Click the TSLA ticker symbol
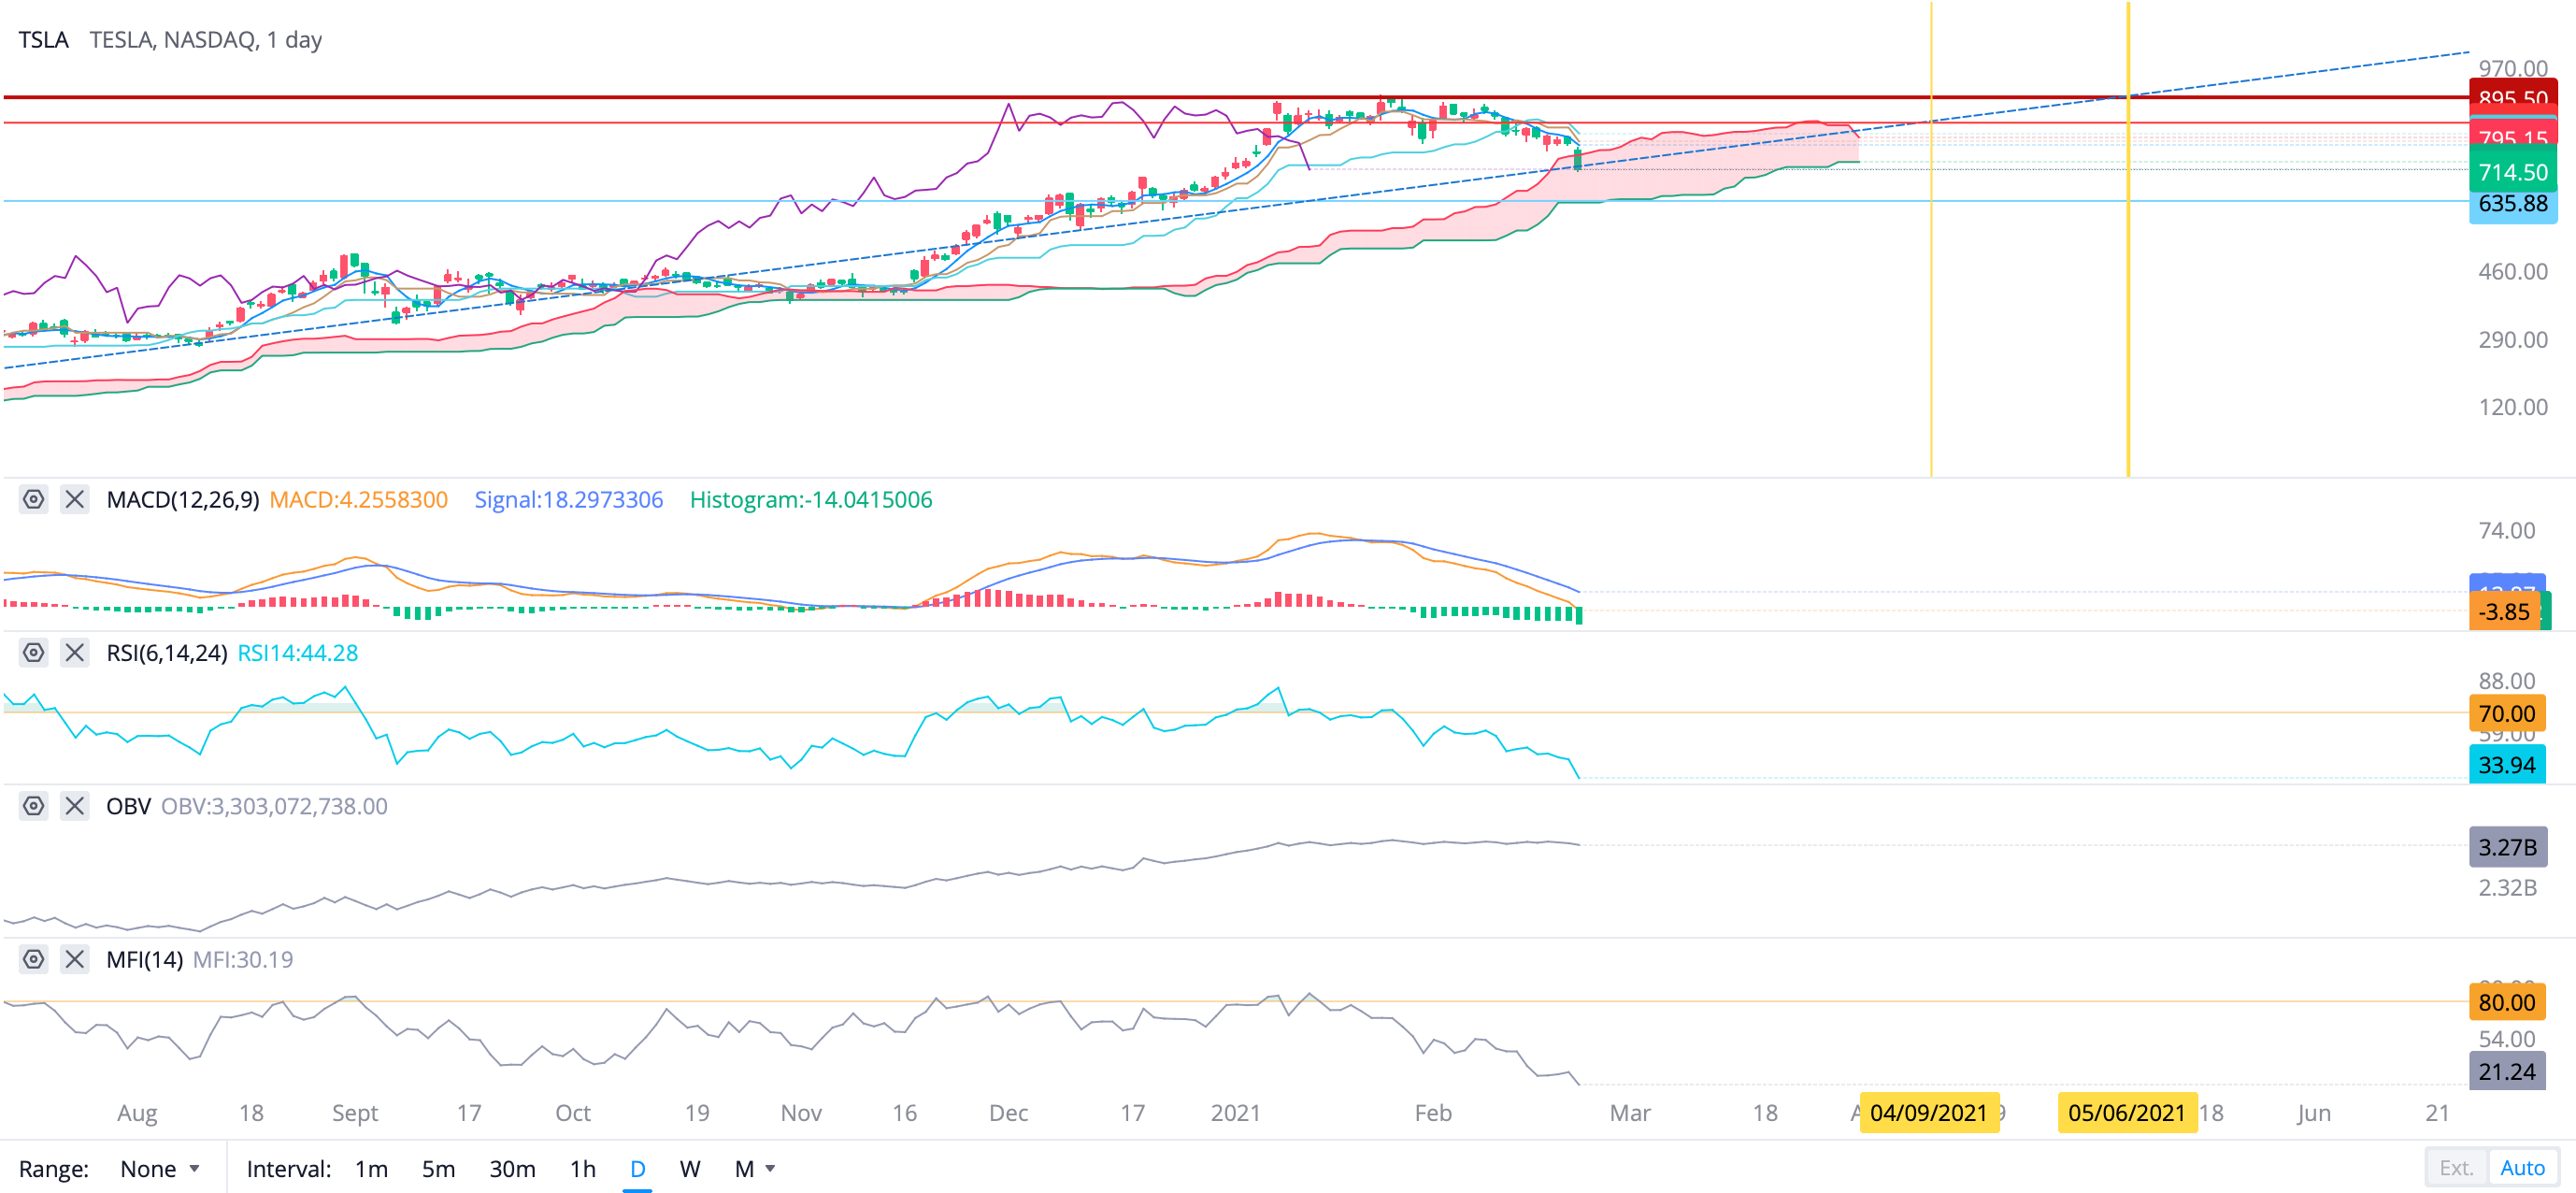 point(43,40)
